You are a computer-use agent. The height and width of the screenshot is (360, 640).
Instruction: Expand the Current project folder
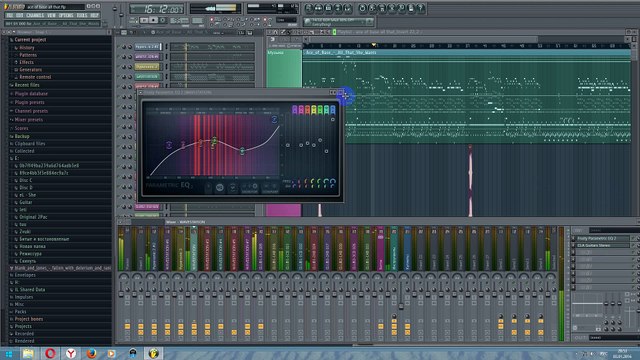pos(30,40)
